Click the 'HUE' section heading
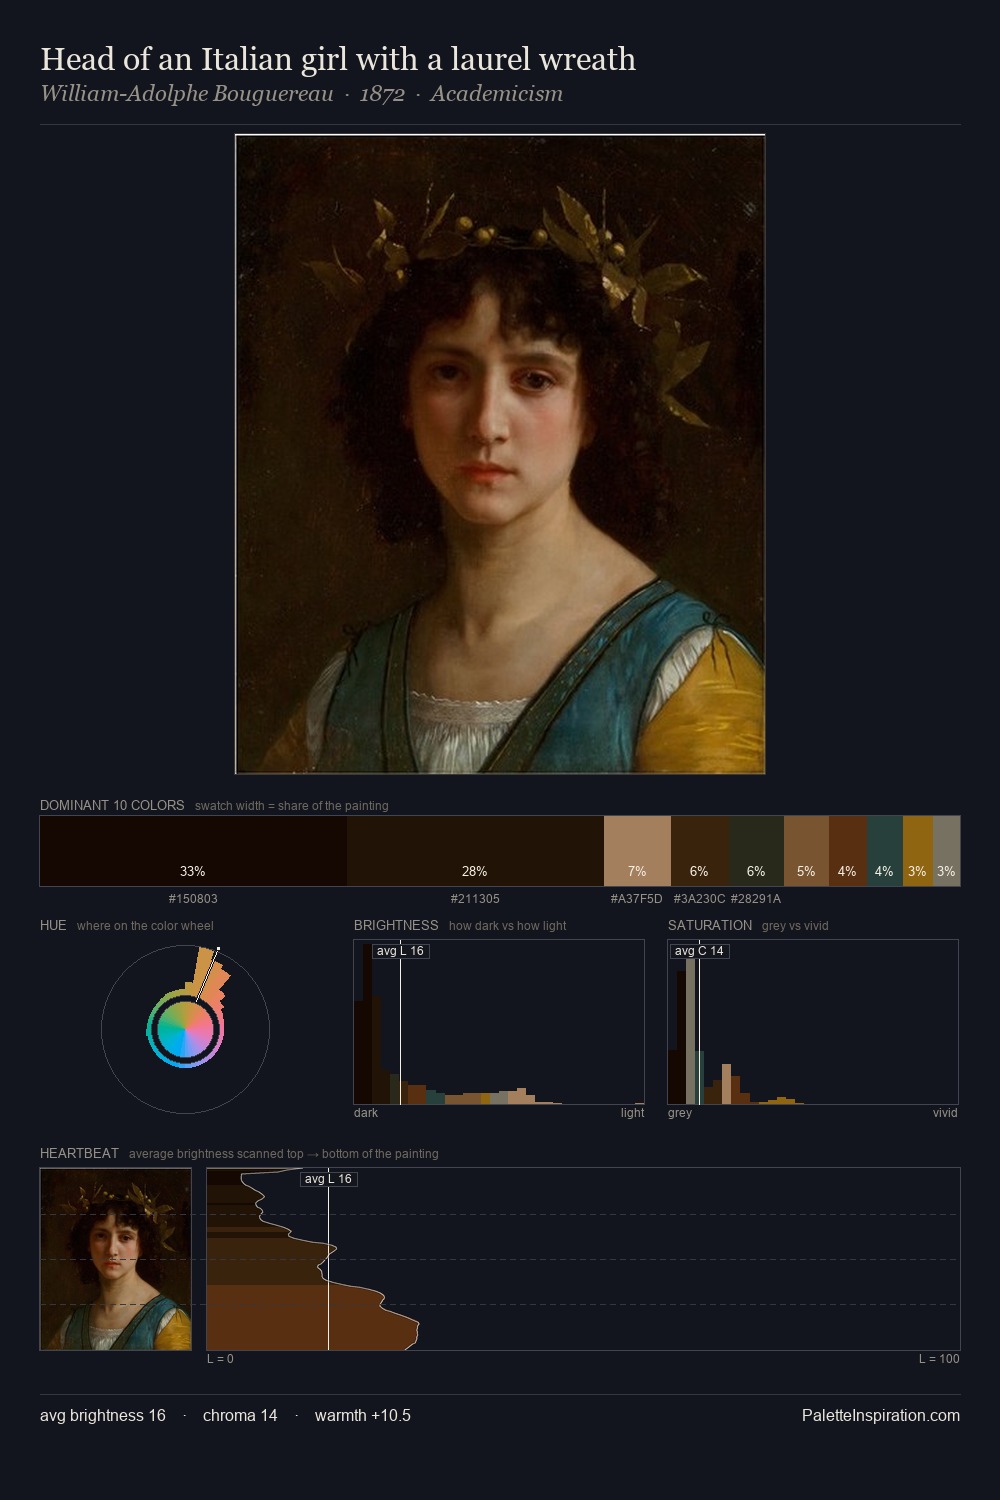 [53, 925]
